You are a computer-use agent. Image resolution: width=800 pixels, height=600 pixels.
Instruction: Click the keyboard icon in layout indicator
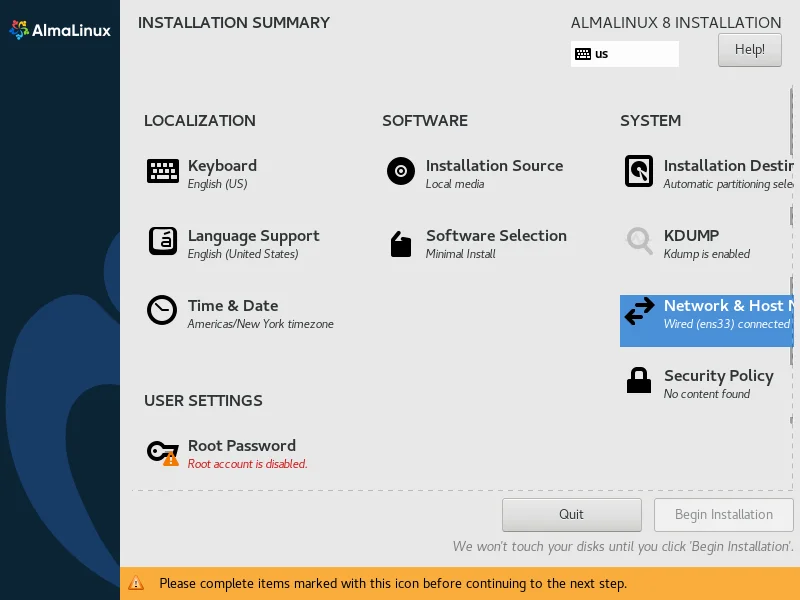(583, 54)
